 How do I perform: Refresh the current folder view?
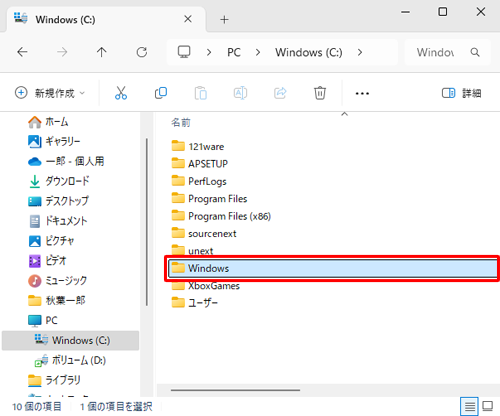coord(142,52)
